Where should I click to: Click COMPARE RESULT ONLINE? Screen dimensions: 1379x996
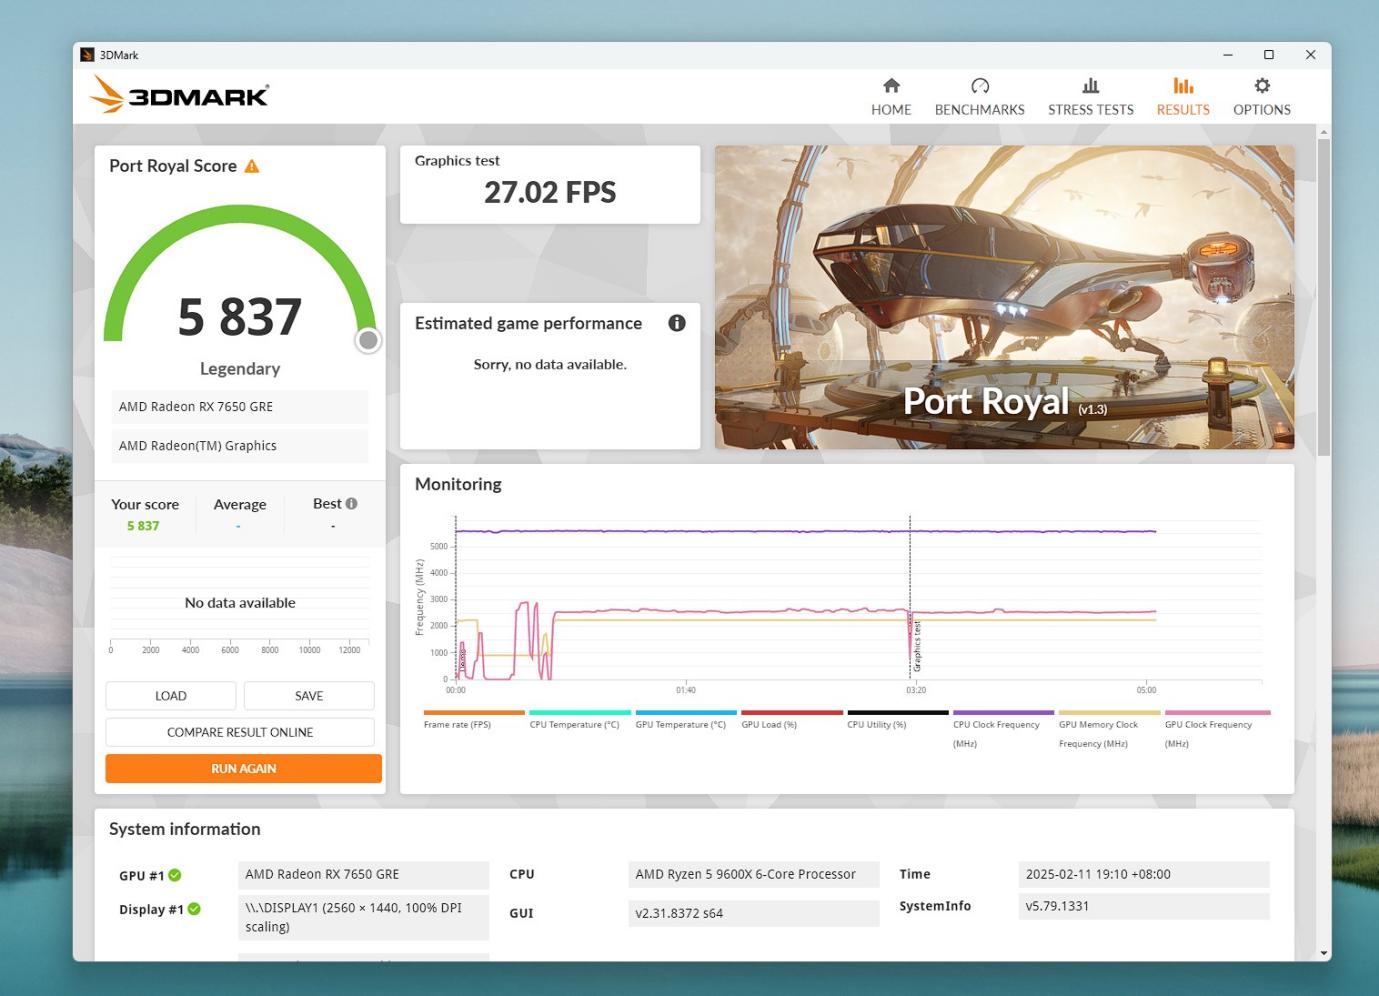240,732
